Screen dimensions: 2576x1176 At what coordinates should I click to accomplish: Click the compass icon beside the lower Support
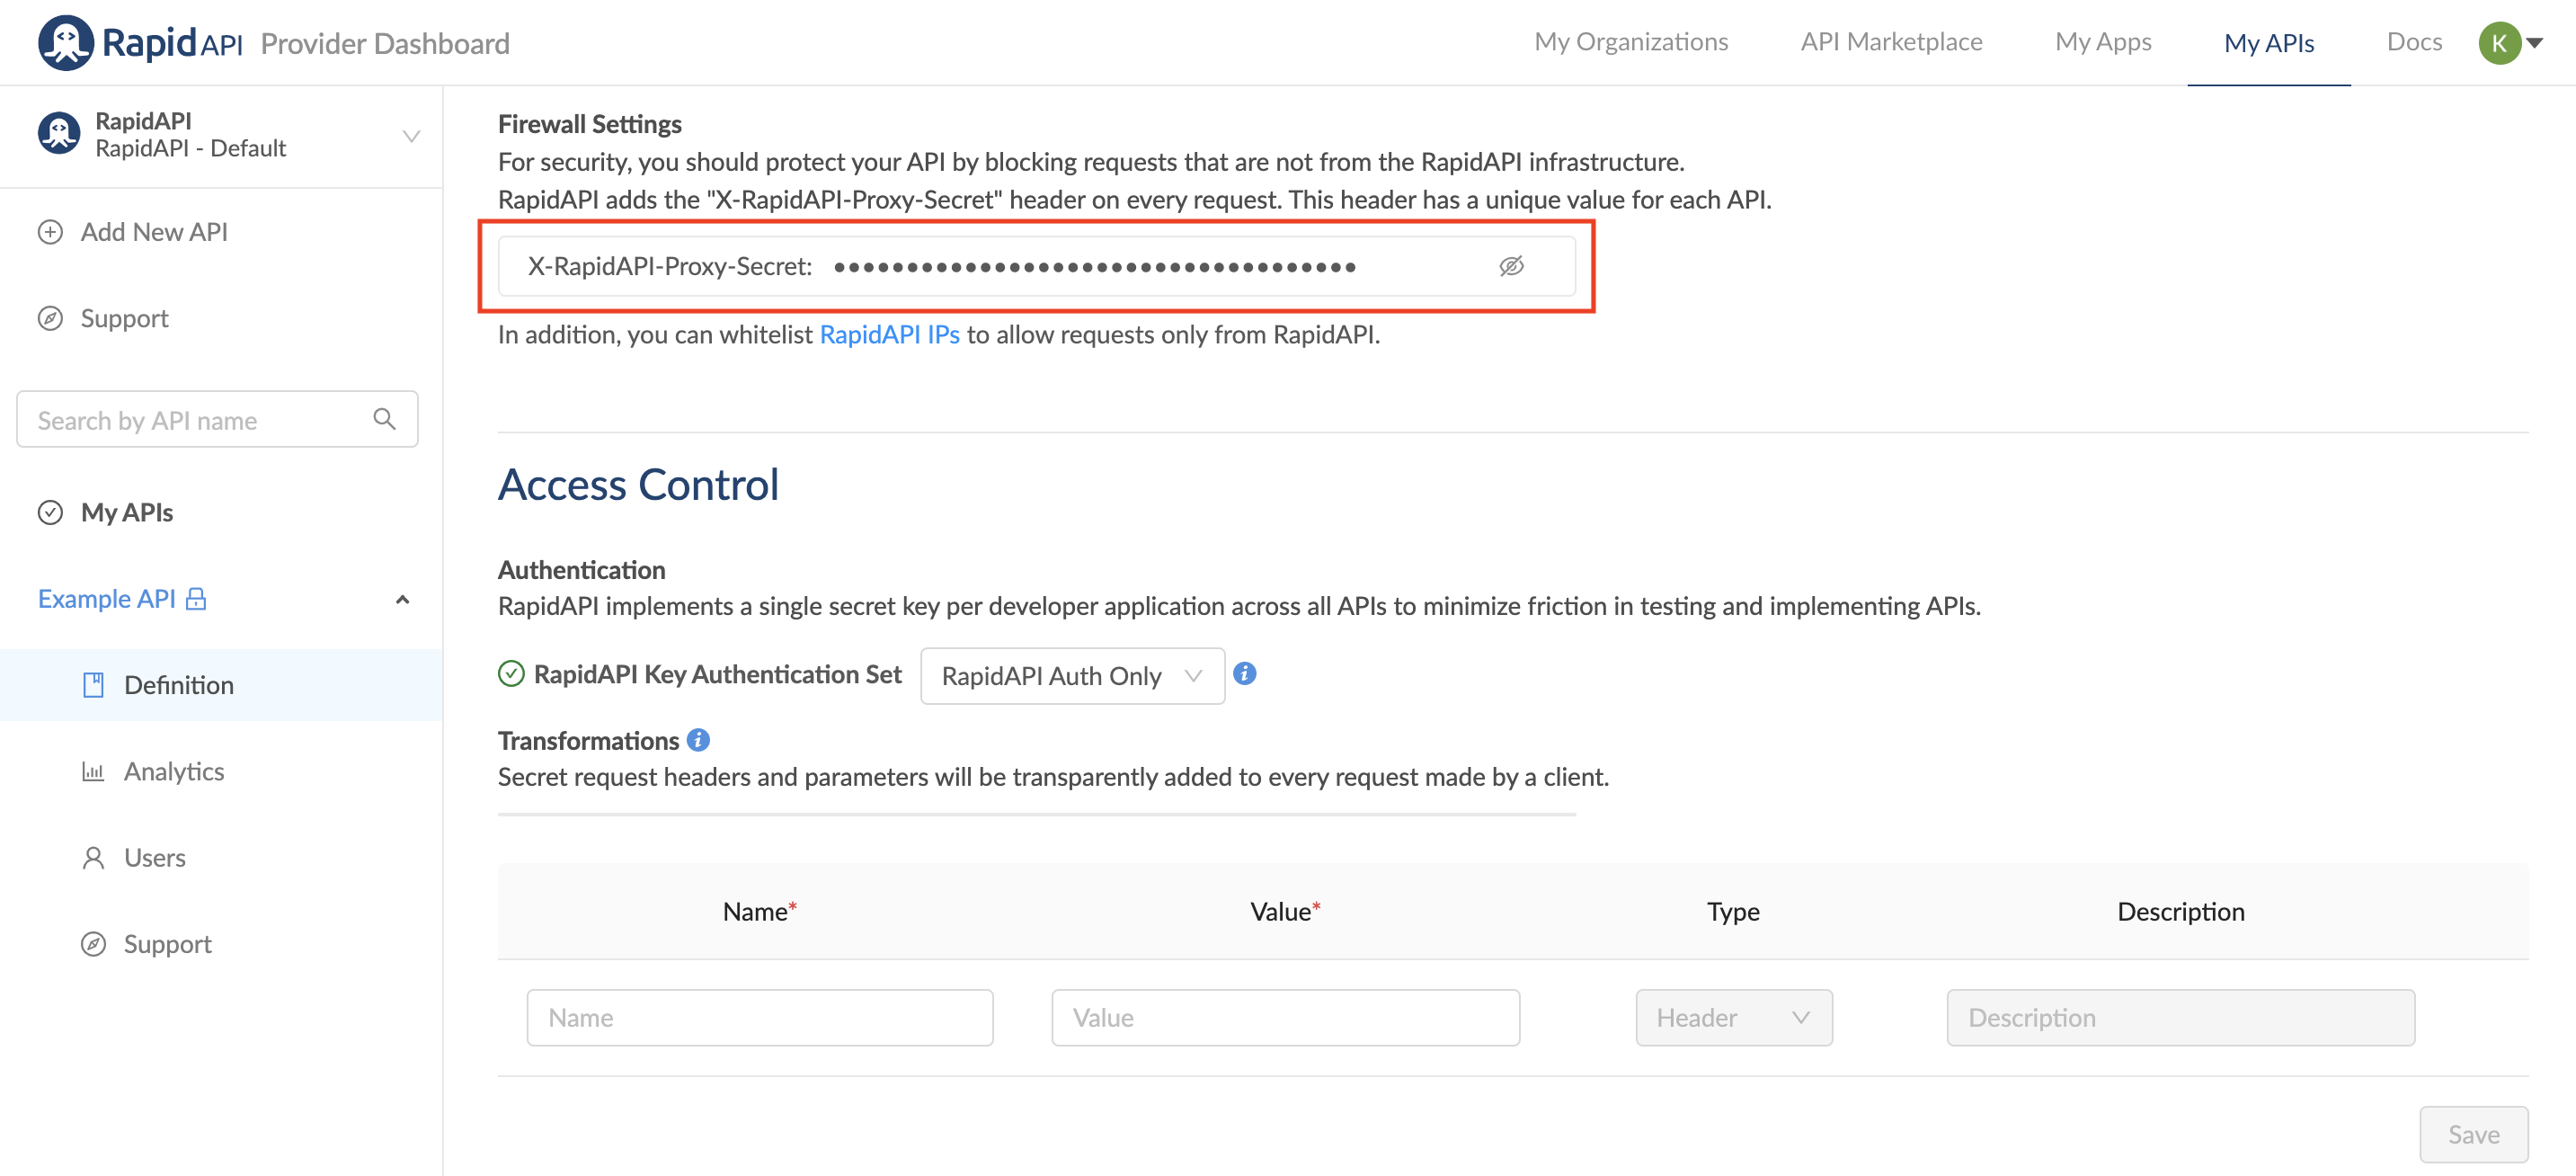[x=93, y=945]
